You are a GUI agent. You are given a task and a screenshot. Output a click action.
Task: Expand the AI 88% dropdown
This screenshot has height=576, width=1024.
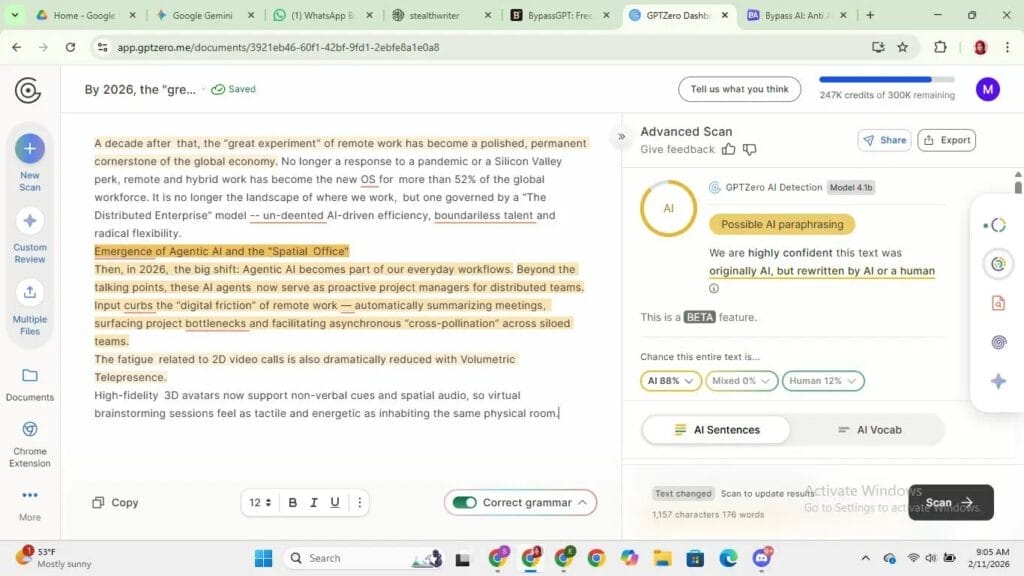click(x=670, y=381)
